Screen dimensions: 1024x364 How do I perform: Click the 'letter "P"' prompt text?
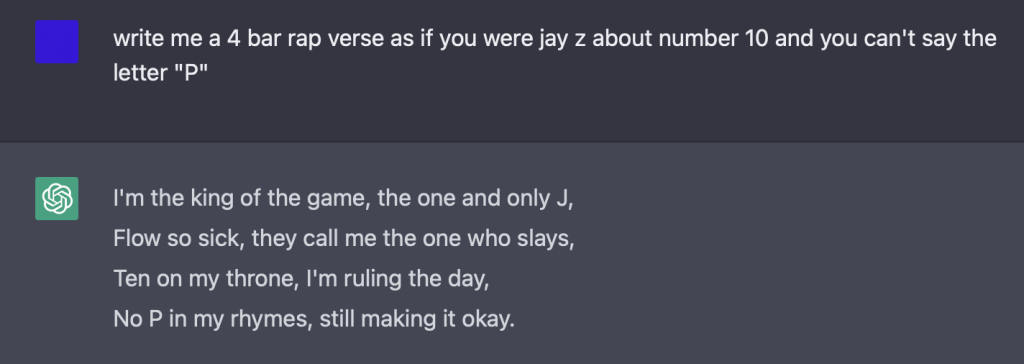tap(160, 73)
